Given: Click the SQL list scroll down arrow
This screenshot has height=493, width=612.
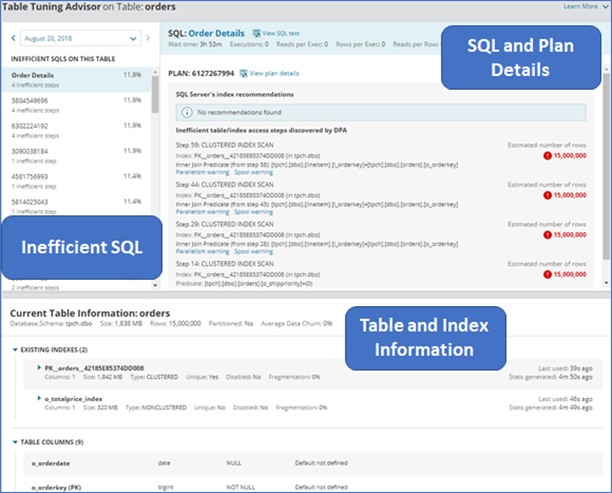Looking at the screenshot, I should click(x=155, y=285).
